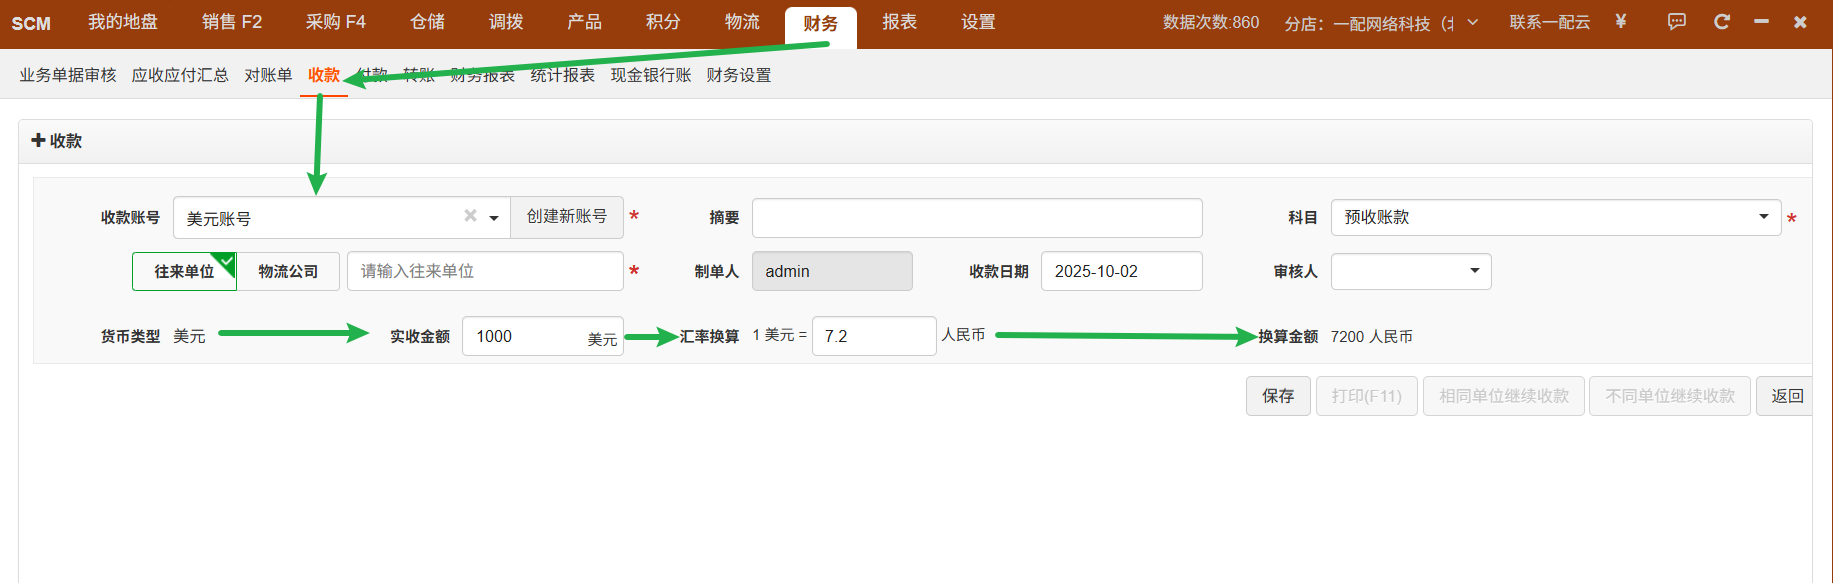Click the SCM logo
1833x583 pixels.
tap(31, 23)
